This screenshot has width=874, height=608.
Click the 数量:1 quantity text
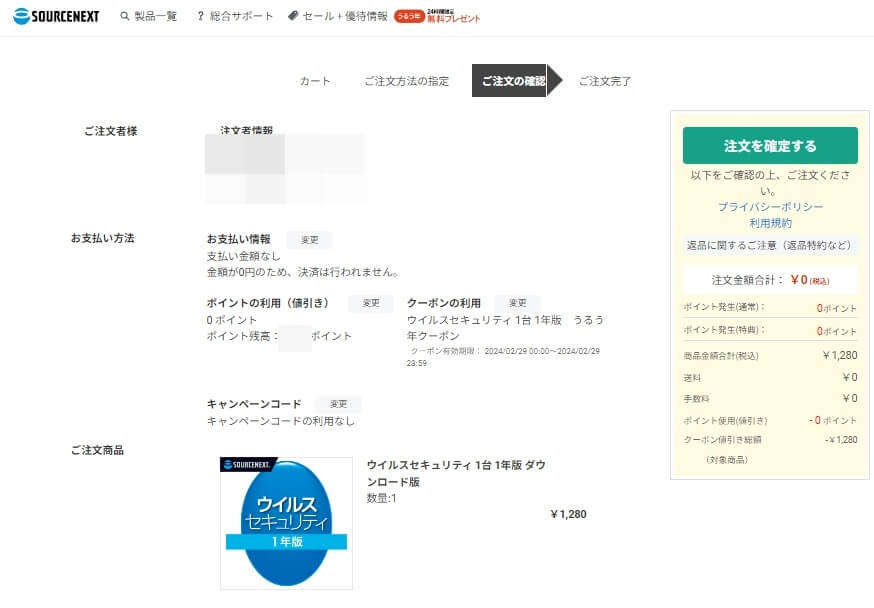381,498
